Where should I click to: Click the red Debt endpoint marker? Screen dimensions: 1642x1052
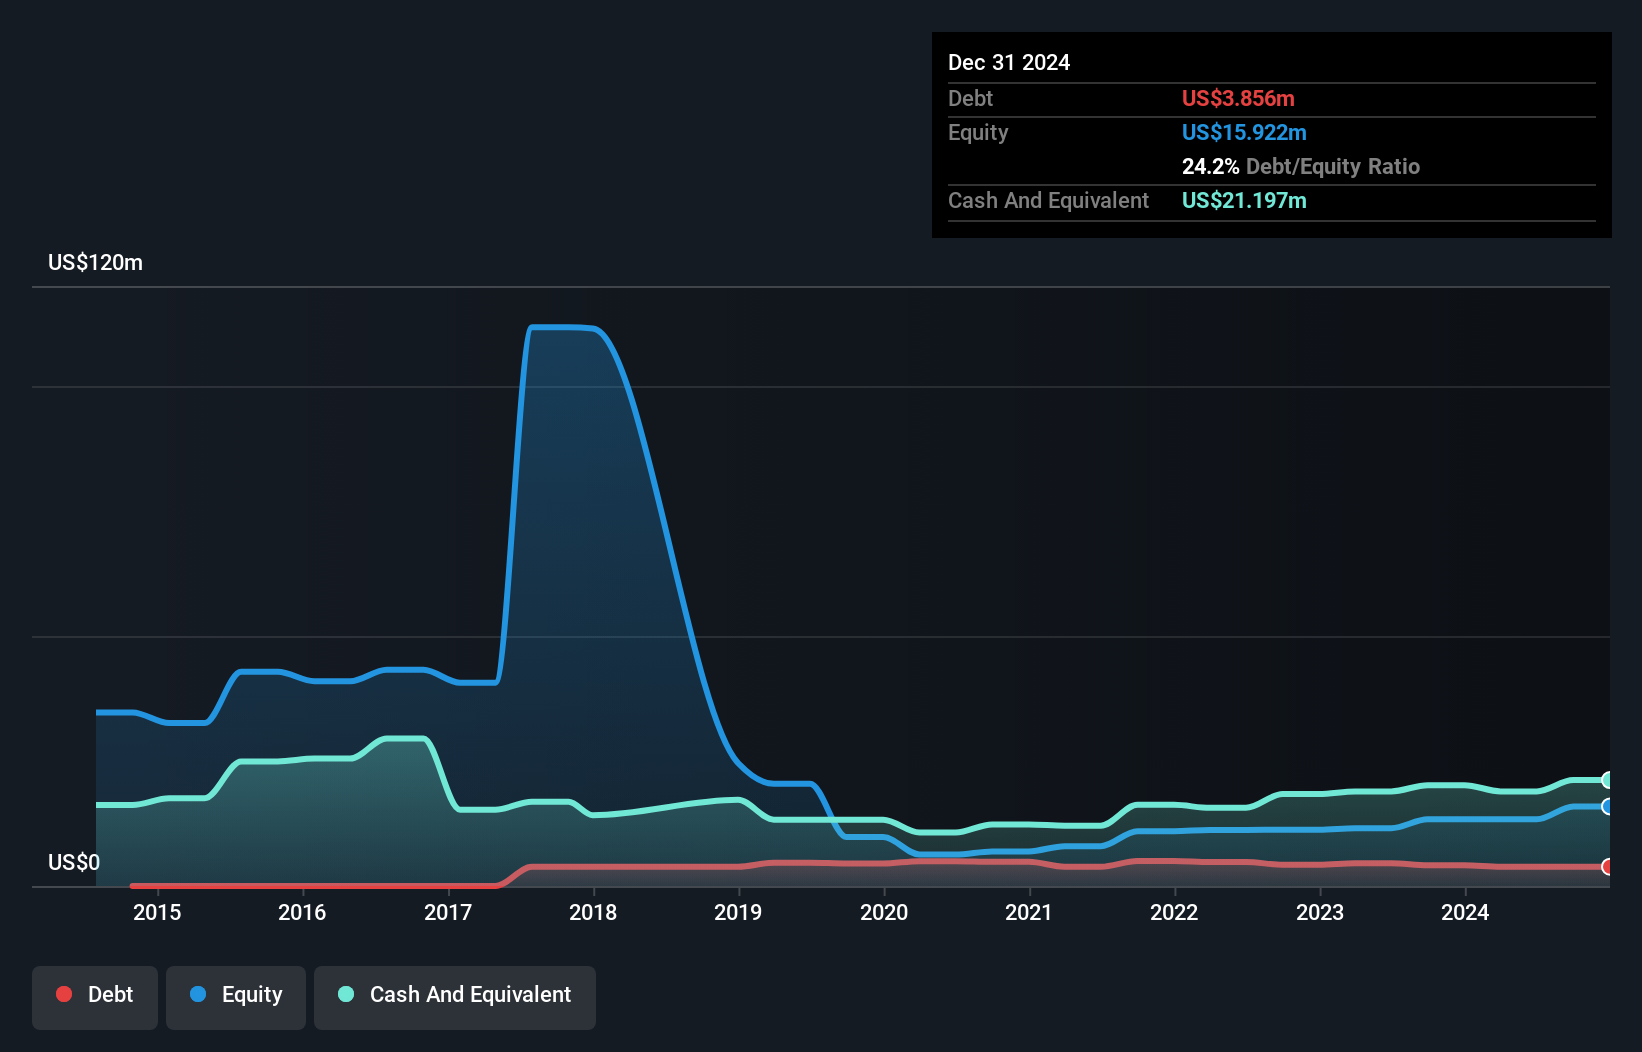coord(1608,866)
